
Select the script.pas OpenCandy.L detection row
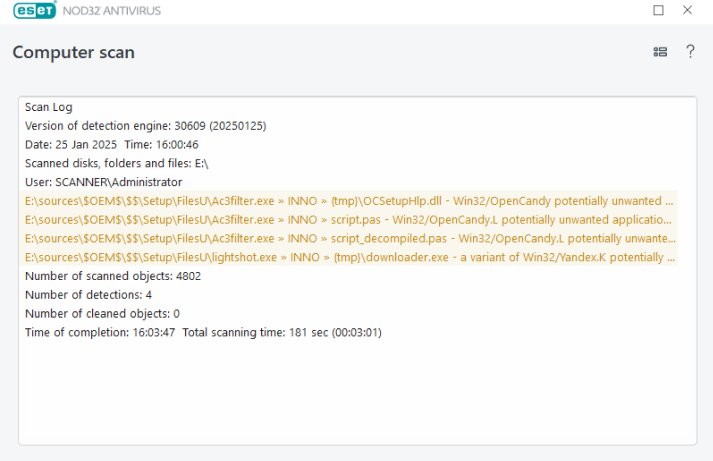(349, 220)
